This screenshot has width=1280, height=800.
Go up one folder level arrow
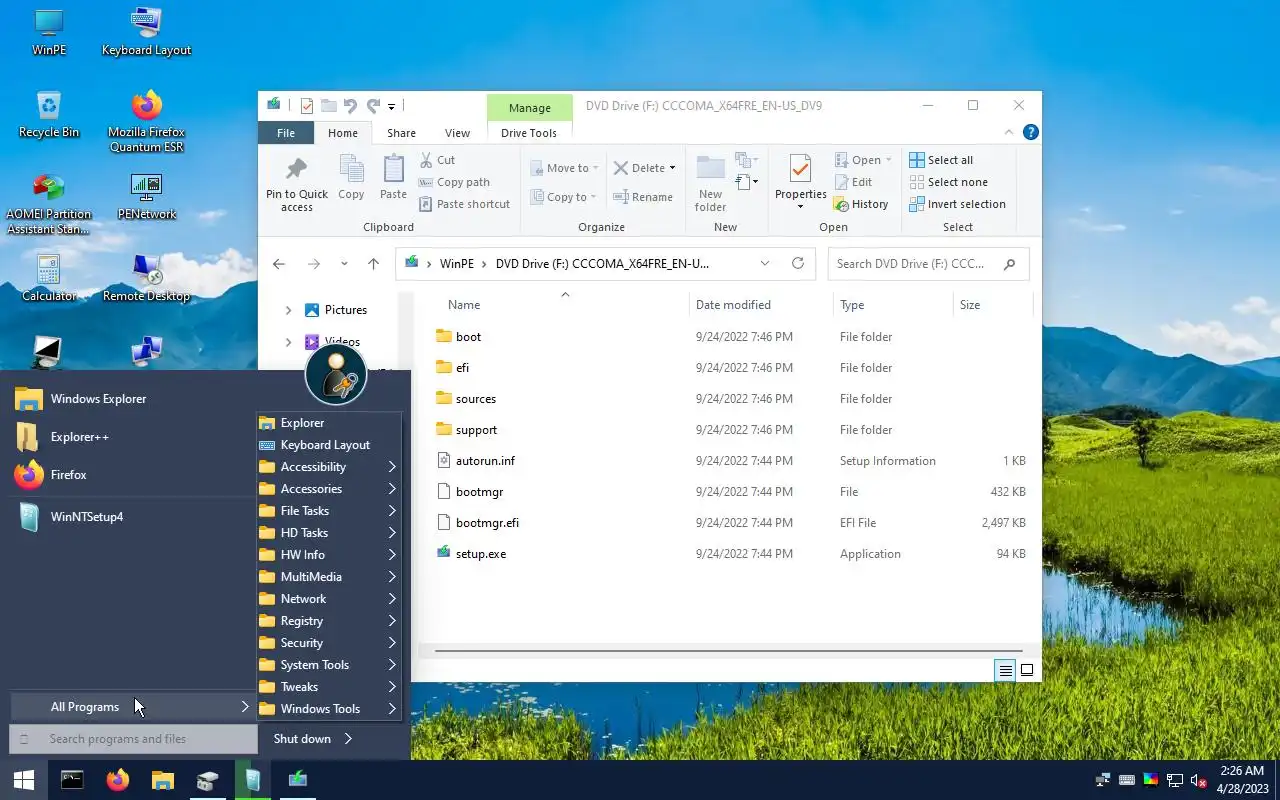(x=373, y=264)
